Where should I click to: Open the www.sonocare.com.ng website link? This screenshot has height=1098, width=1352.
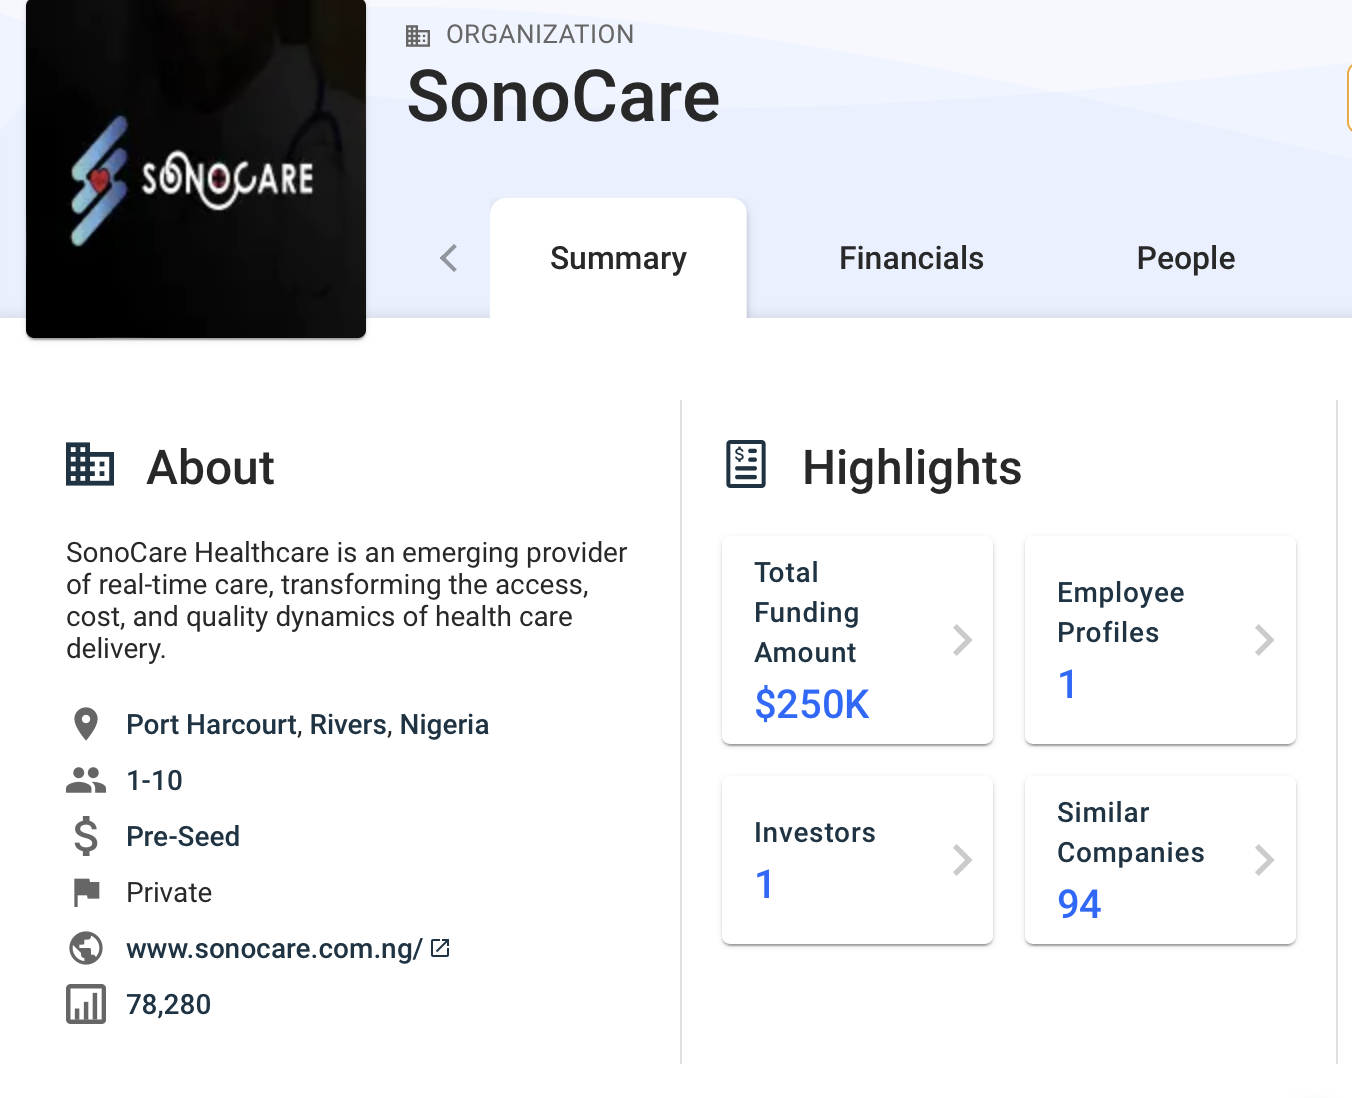[275, 948]
